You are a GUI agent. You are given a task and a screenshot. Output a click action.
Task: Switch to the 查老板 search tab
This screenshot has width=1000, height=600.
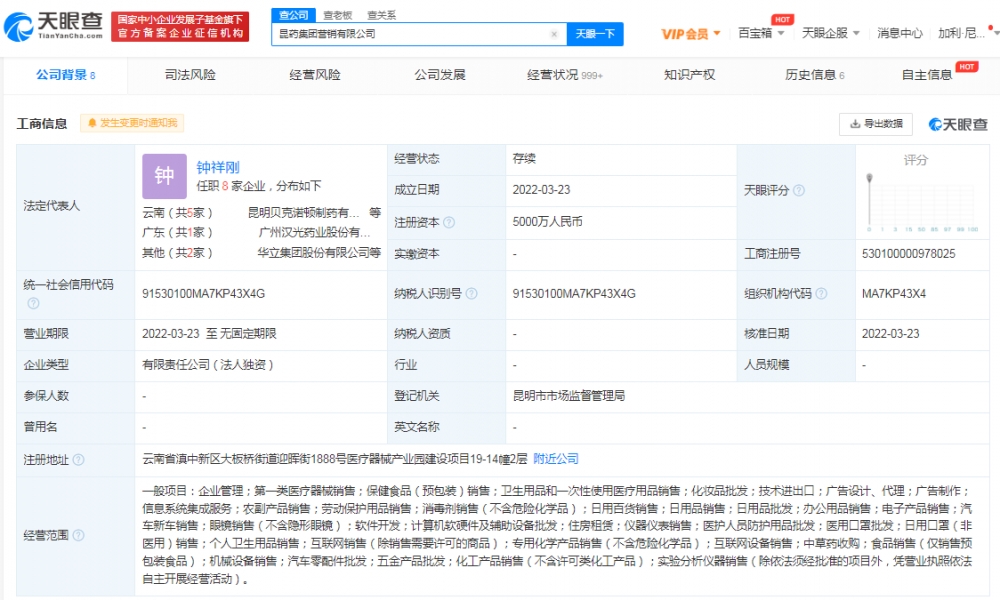[x=338, y=15]
